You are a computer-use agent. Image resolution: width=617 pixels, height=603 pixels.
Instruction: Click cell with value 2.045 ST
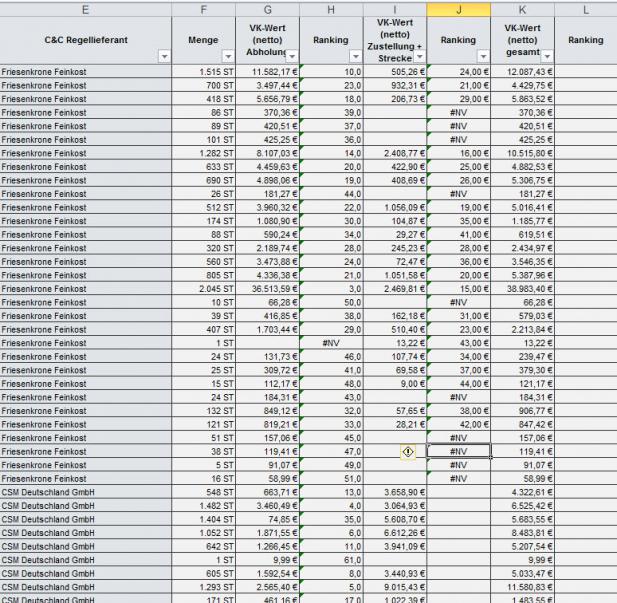[203, 289]
